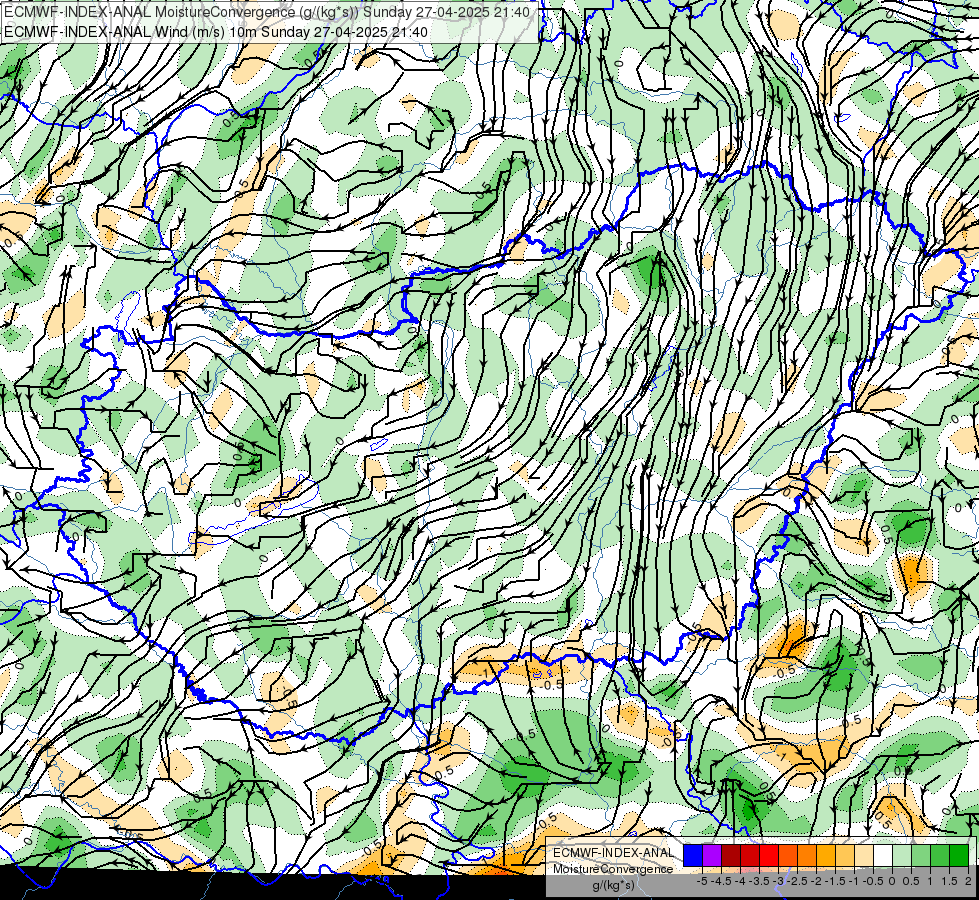Click 'ECMWF-INDEX-ANAL' label in the legend box
Image resolution: width=979 pixels, height=900 pixels.
pos(613,853)
